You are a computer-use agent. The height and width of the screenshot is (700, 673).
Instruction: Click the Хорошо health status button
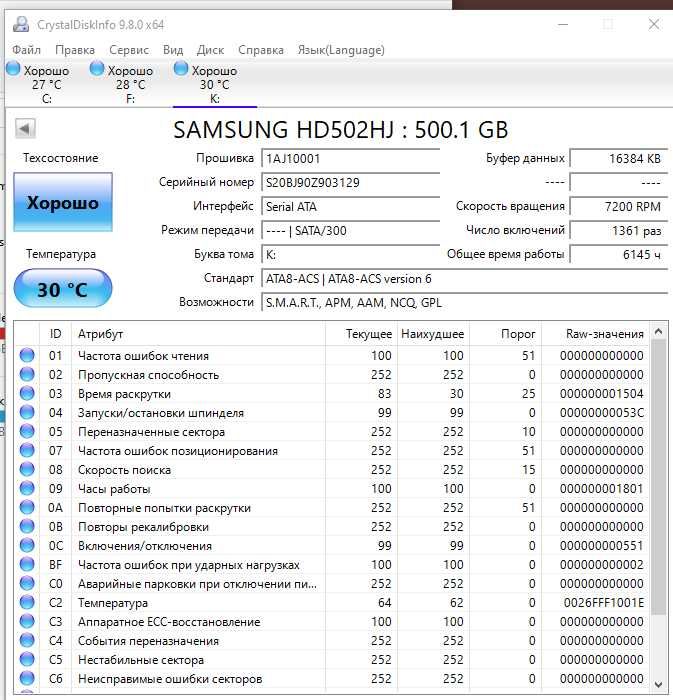point(63,202)
